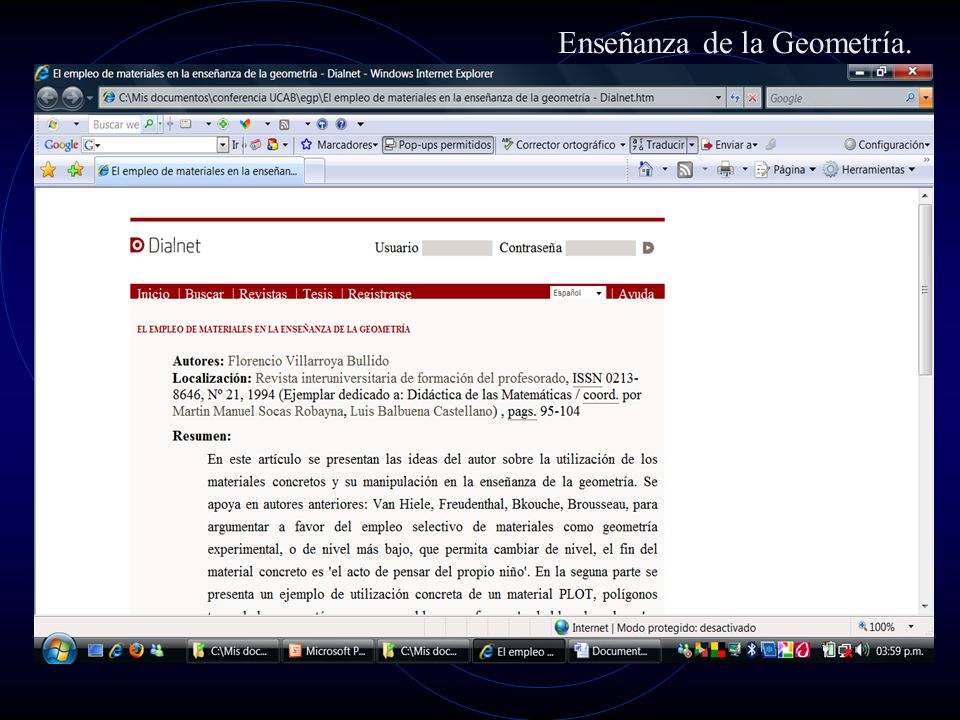Stop loading with the red X button
This screenshot has width=960, height=720.
tap(752, 98)
